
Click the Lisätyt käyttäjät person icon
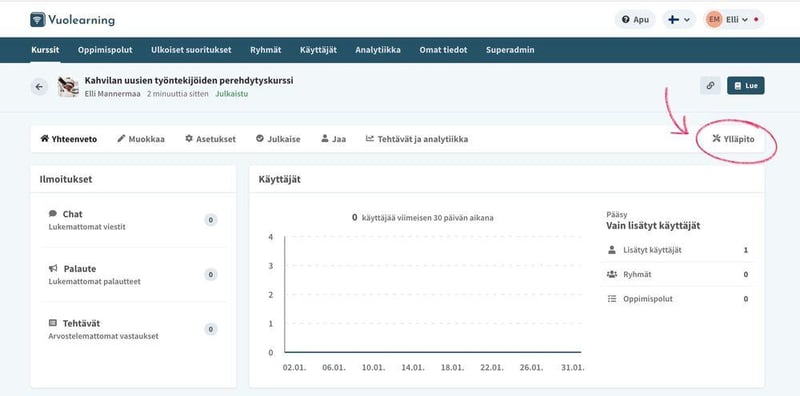[612, 250]
